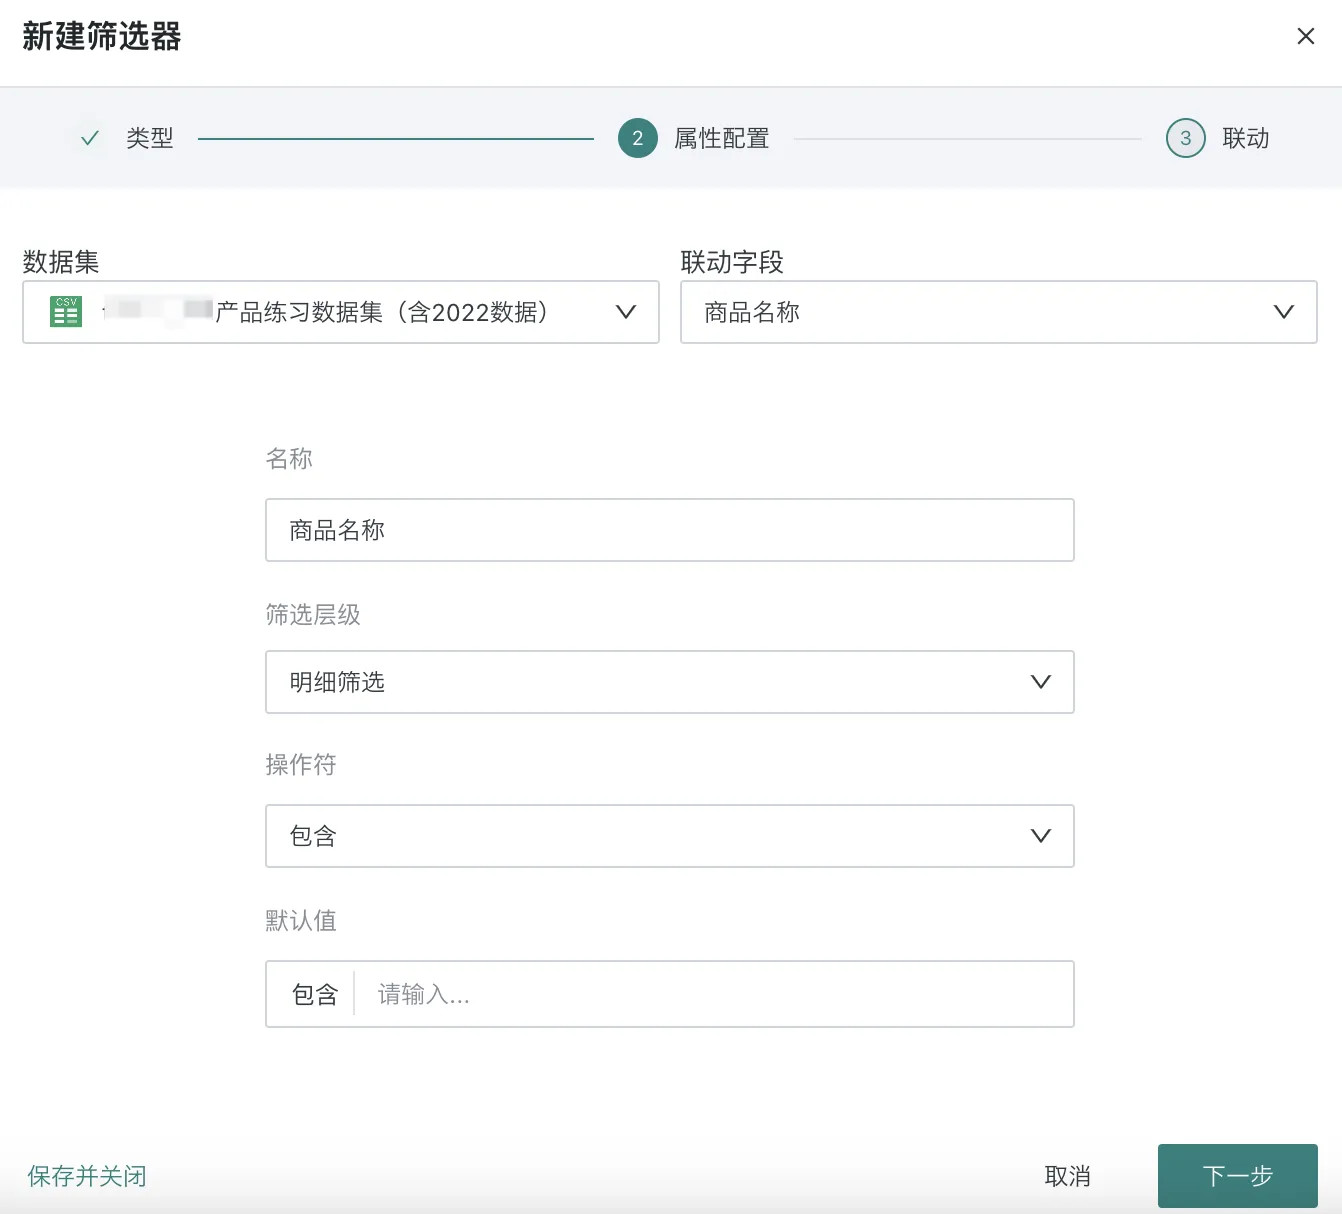Click the 联动字段 chevron arrow
1342x1214 pixels.
pos(1283,312)
